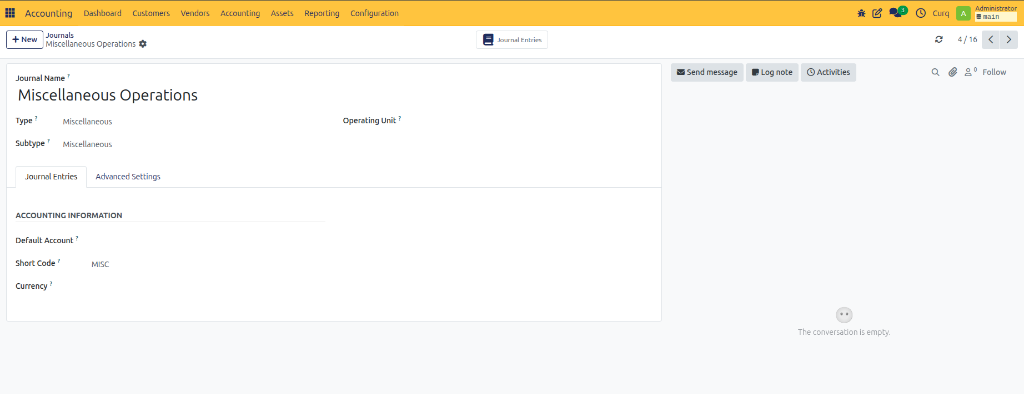Click Send message
This screenshot has height=394, width=1024.
coord(707,72)
